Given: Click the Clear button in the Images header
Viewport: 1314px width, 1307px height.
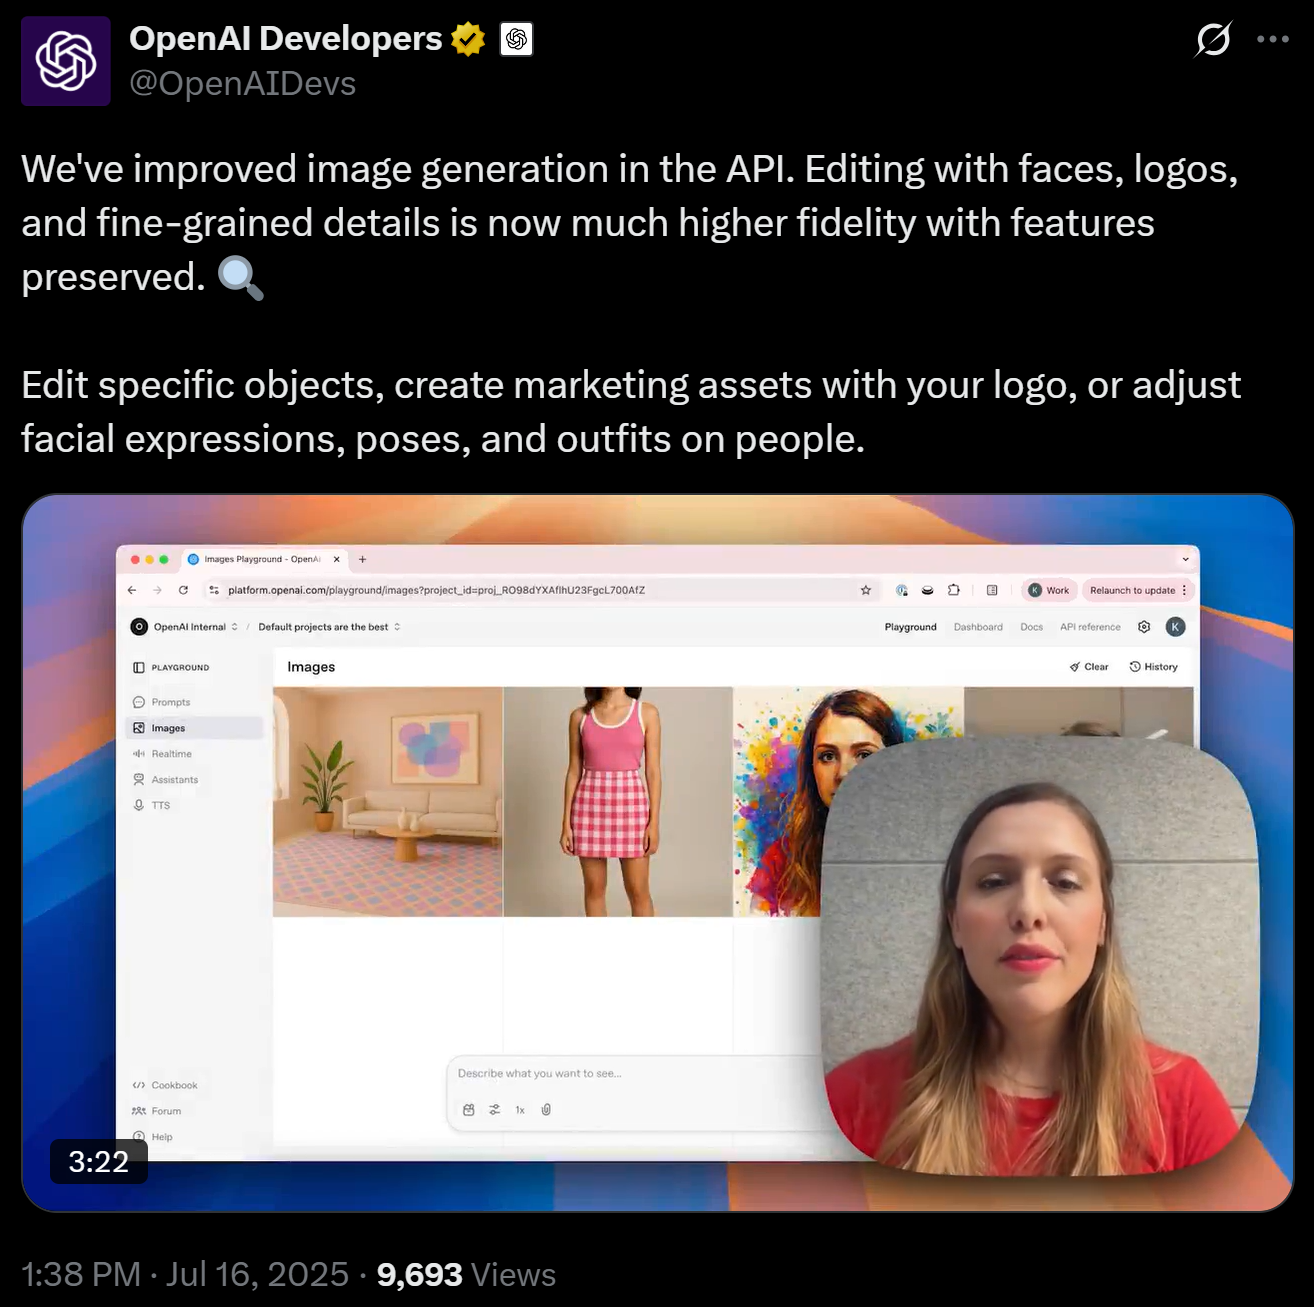Looking at the screenshot, I should 1089,667.
